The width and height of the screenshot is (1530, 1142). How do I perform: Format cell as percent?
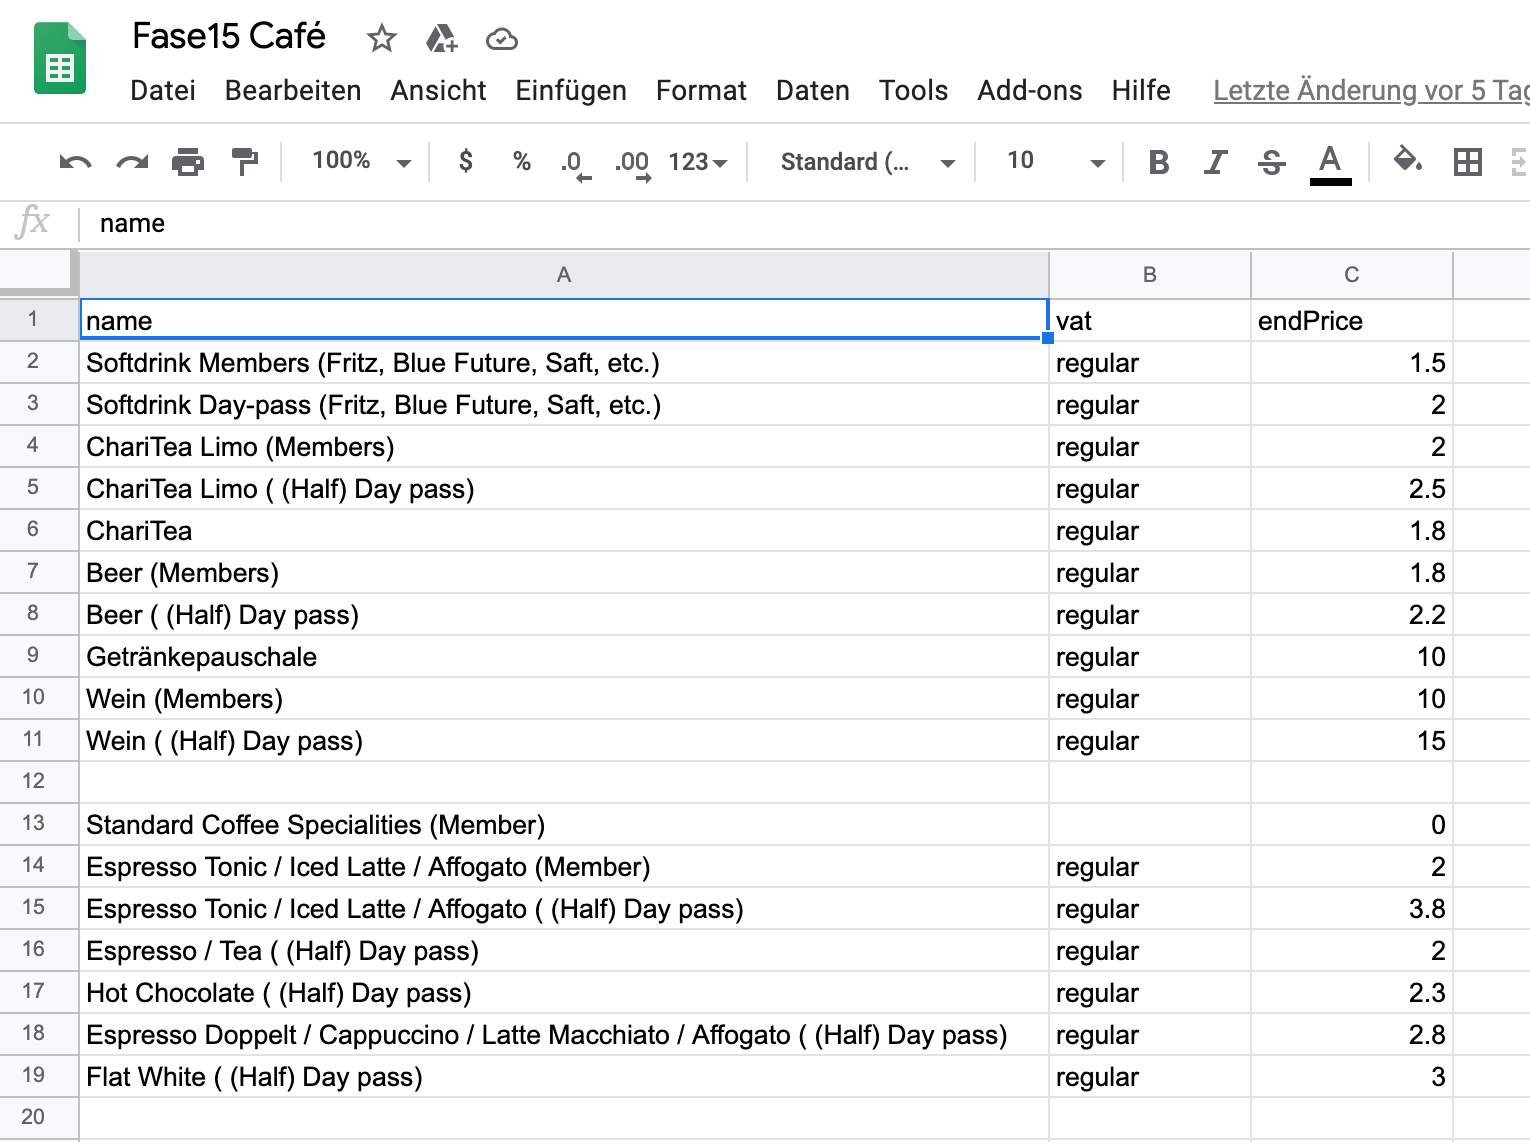point(520,161)
